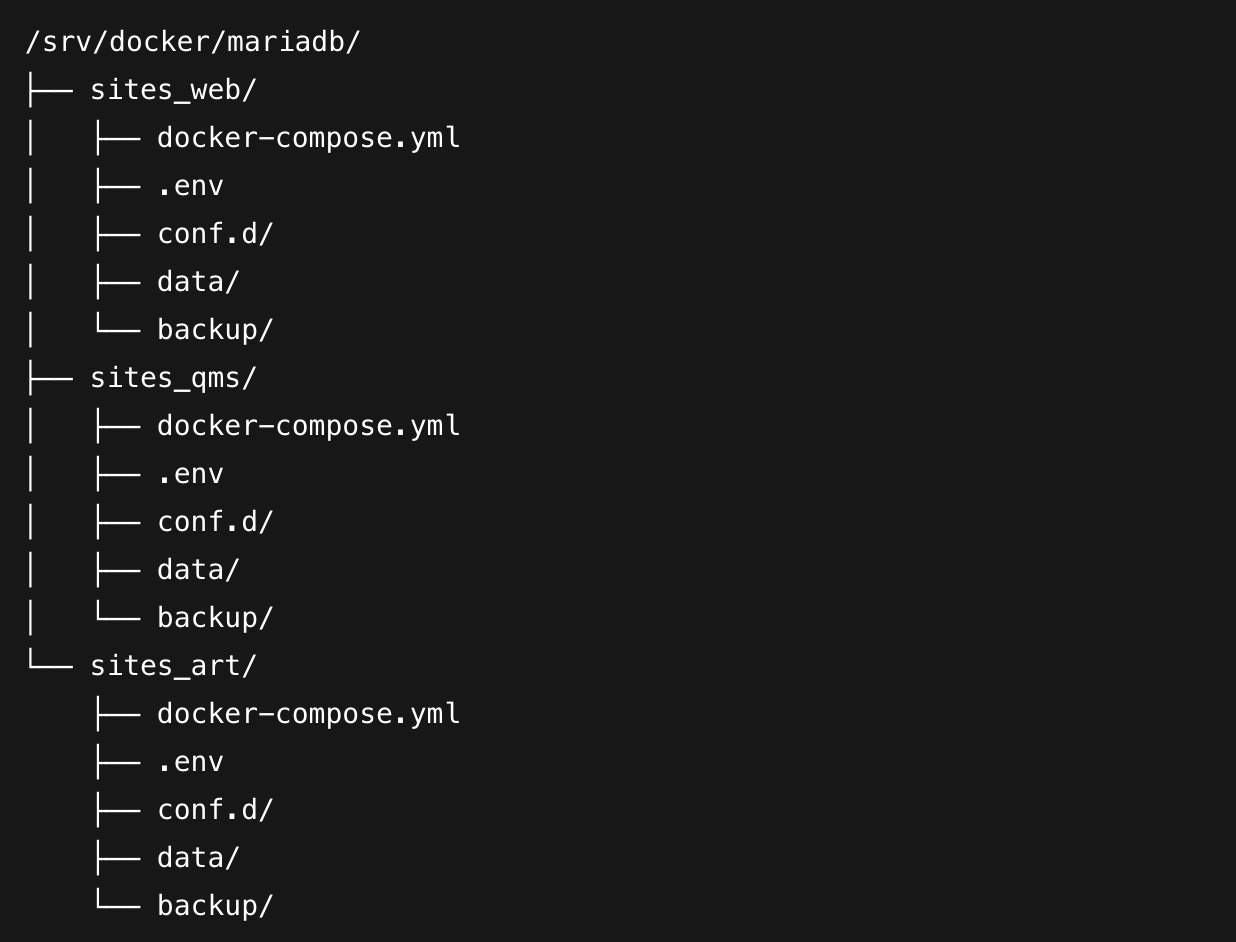Click the /srv/docker/mariadb/ root path

pos(192,43)
